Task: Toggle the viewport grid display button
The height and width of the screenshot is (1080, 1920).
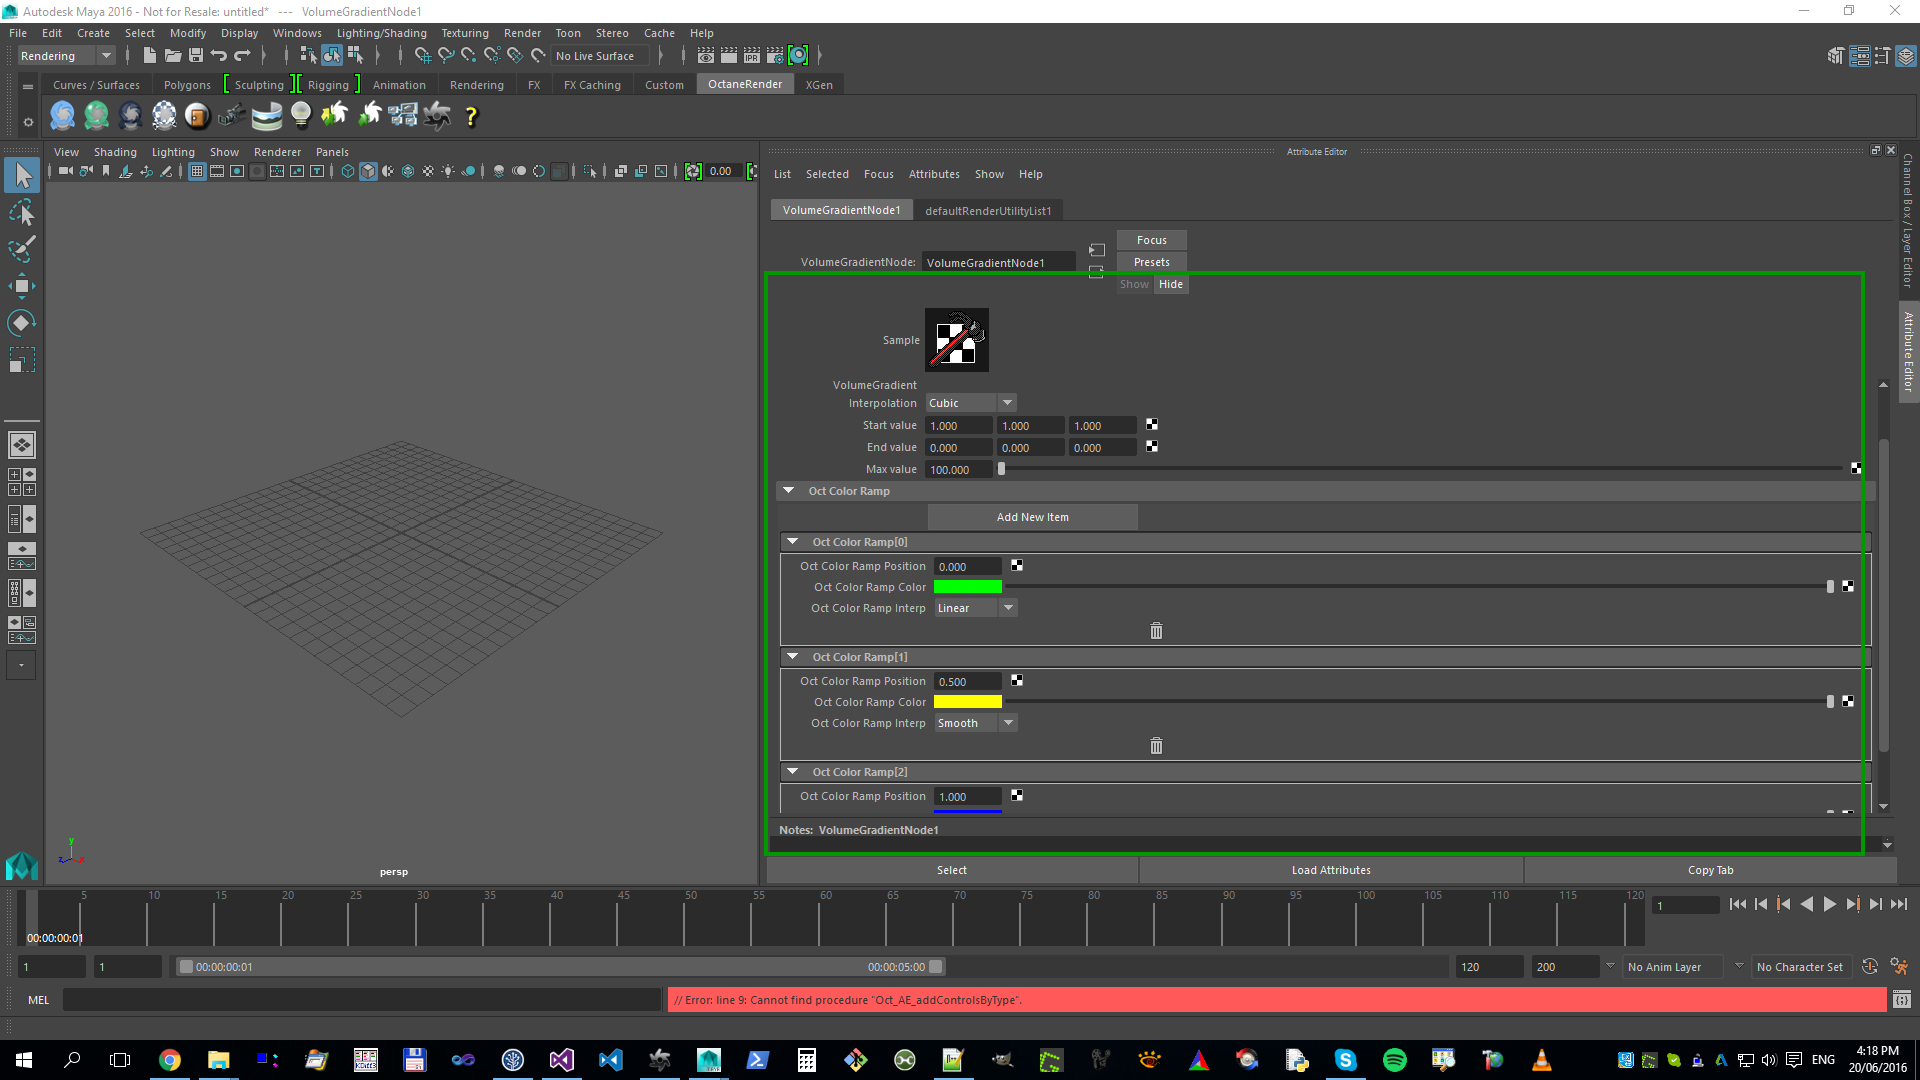Action: tap(197, 172)
